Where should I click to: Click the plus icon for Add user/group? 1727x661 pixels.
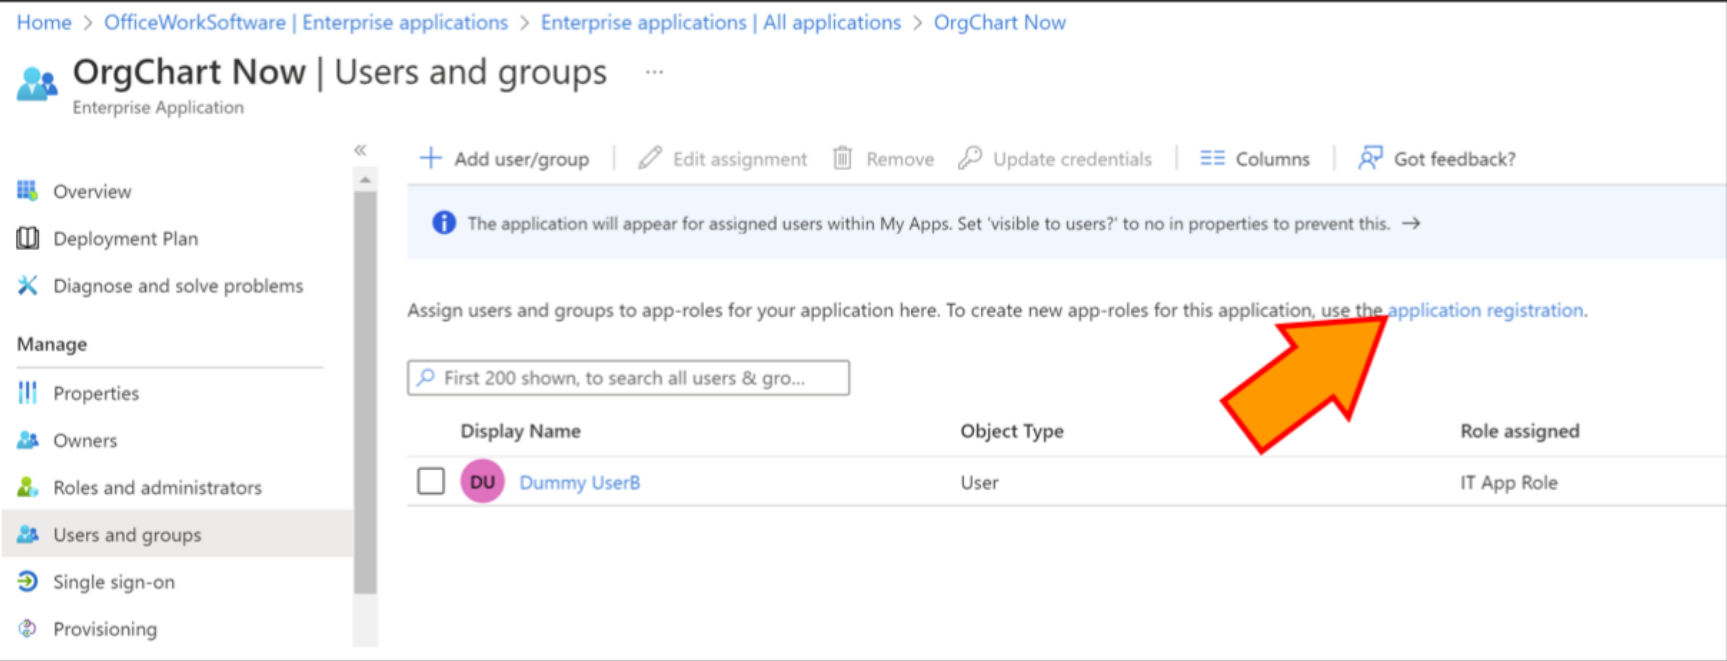(x=430, y=158)
